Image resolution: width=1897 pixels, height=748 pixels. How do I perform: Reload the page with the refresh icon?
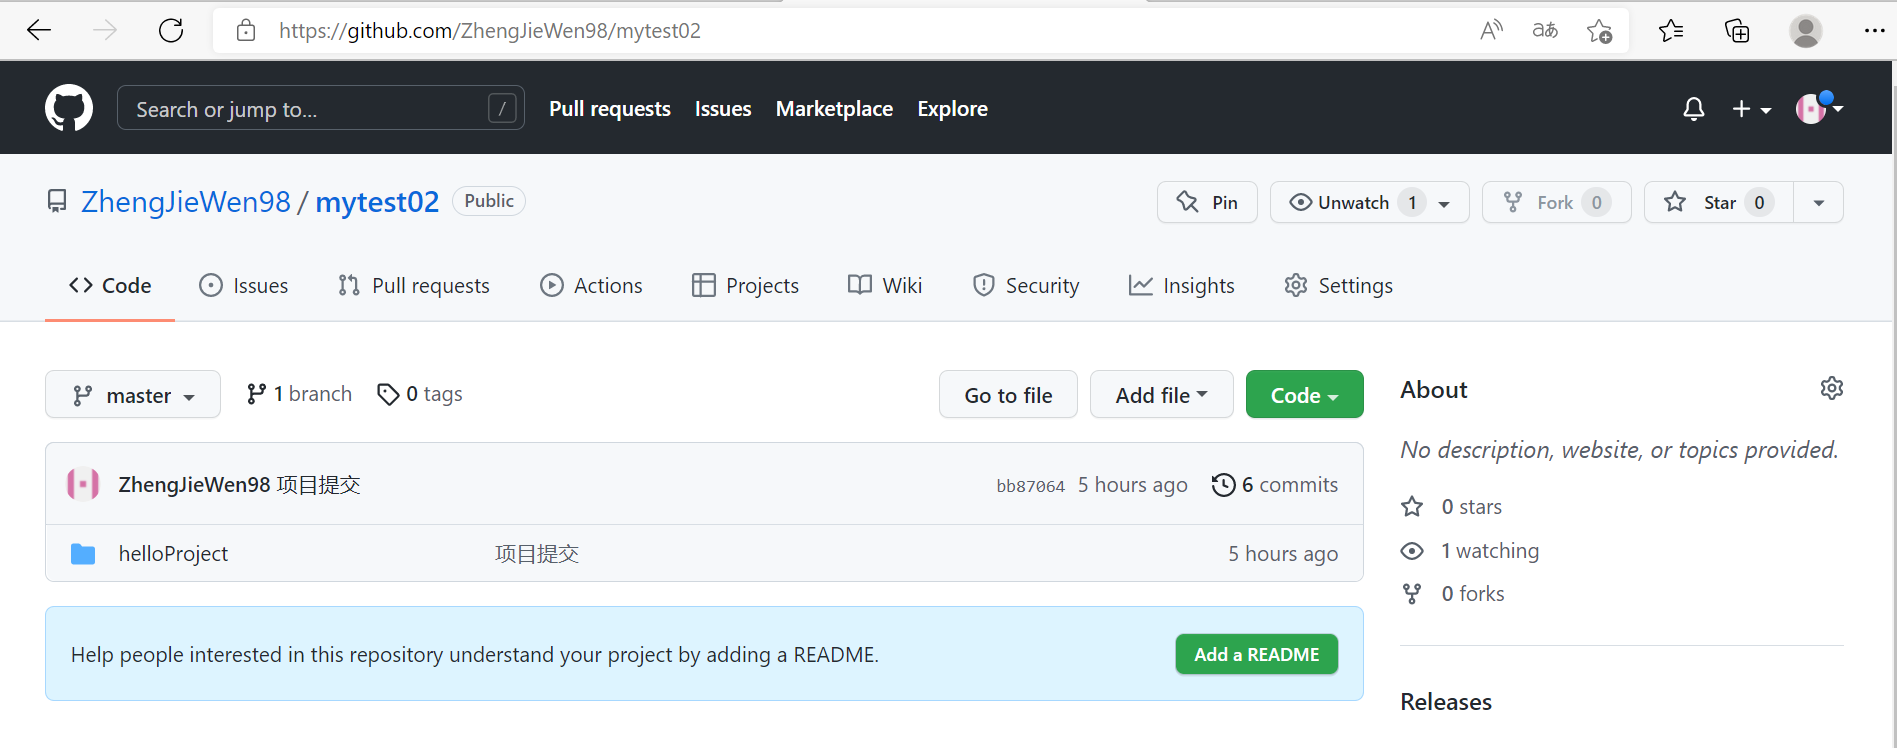[x=171, y=30]
